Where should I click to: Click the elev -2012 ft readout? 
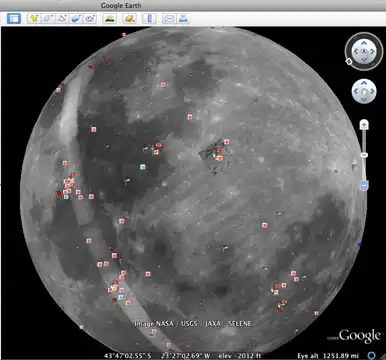tap(240, 356)
